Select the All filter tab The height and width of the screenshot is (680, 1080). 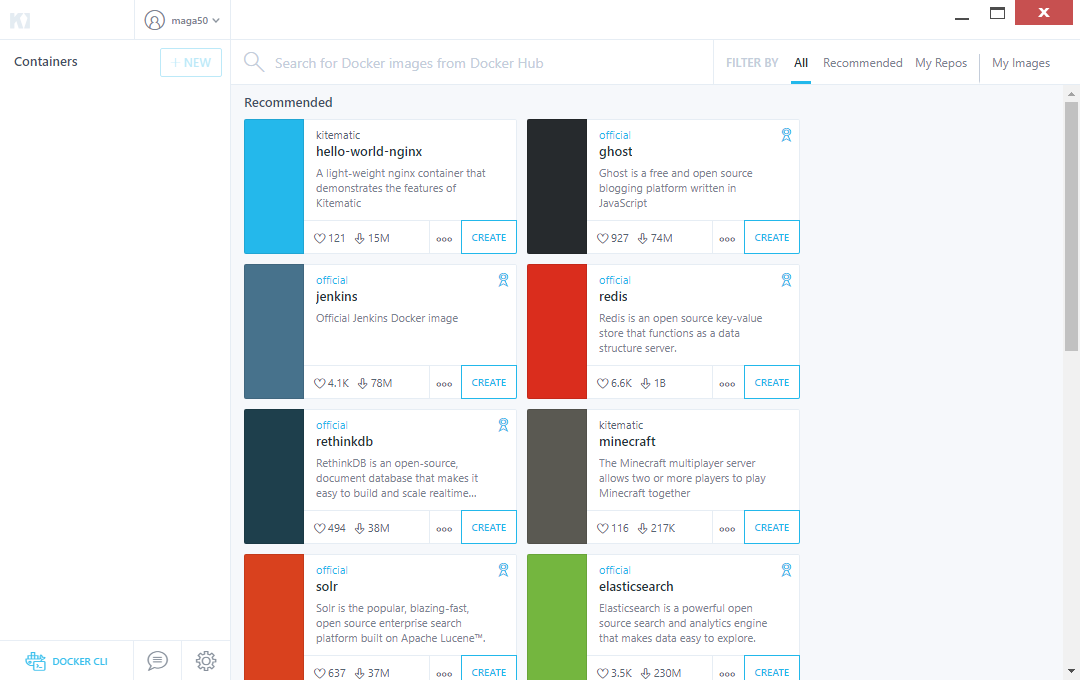pos(800,63)
